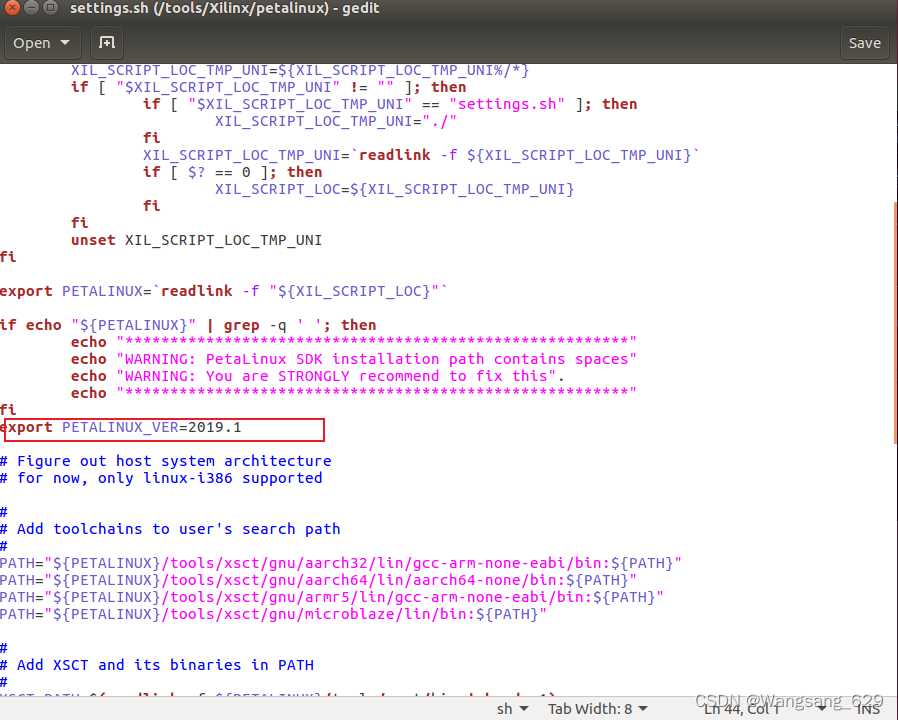Viewport: 898px width, 720px height.
Task: Open the 'sh' syntax highlighting selector
Action: pos(512,707)
